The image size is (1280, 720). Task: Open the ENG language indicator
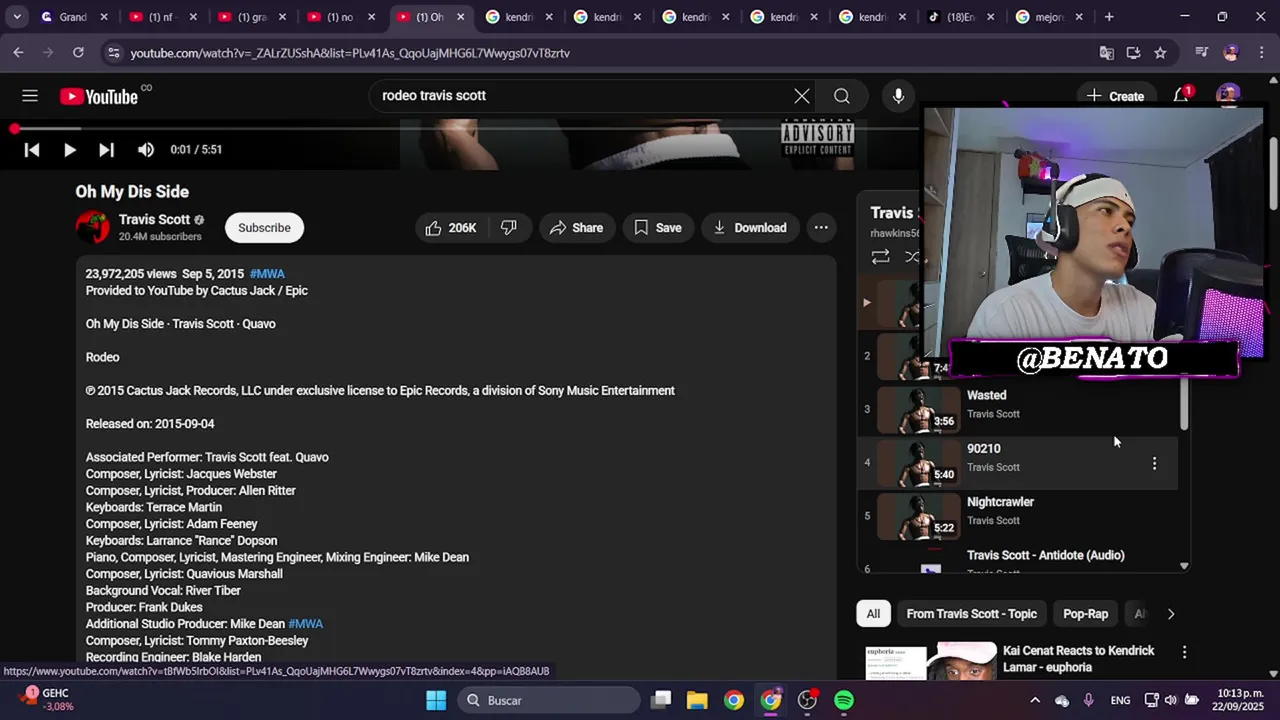coord(1119,700)
